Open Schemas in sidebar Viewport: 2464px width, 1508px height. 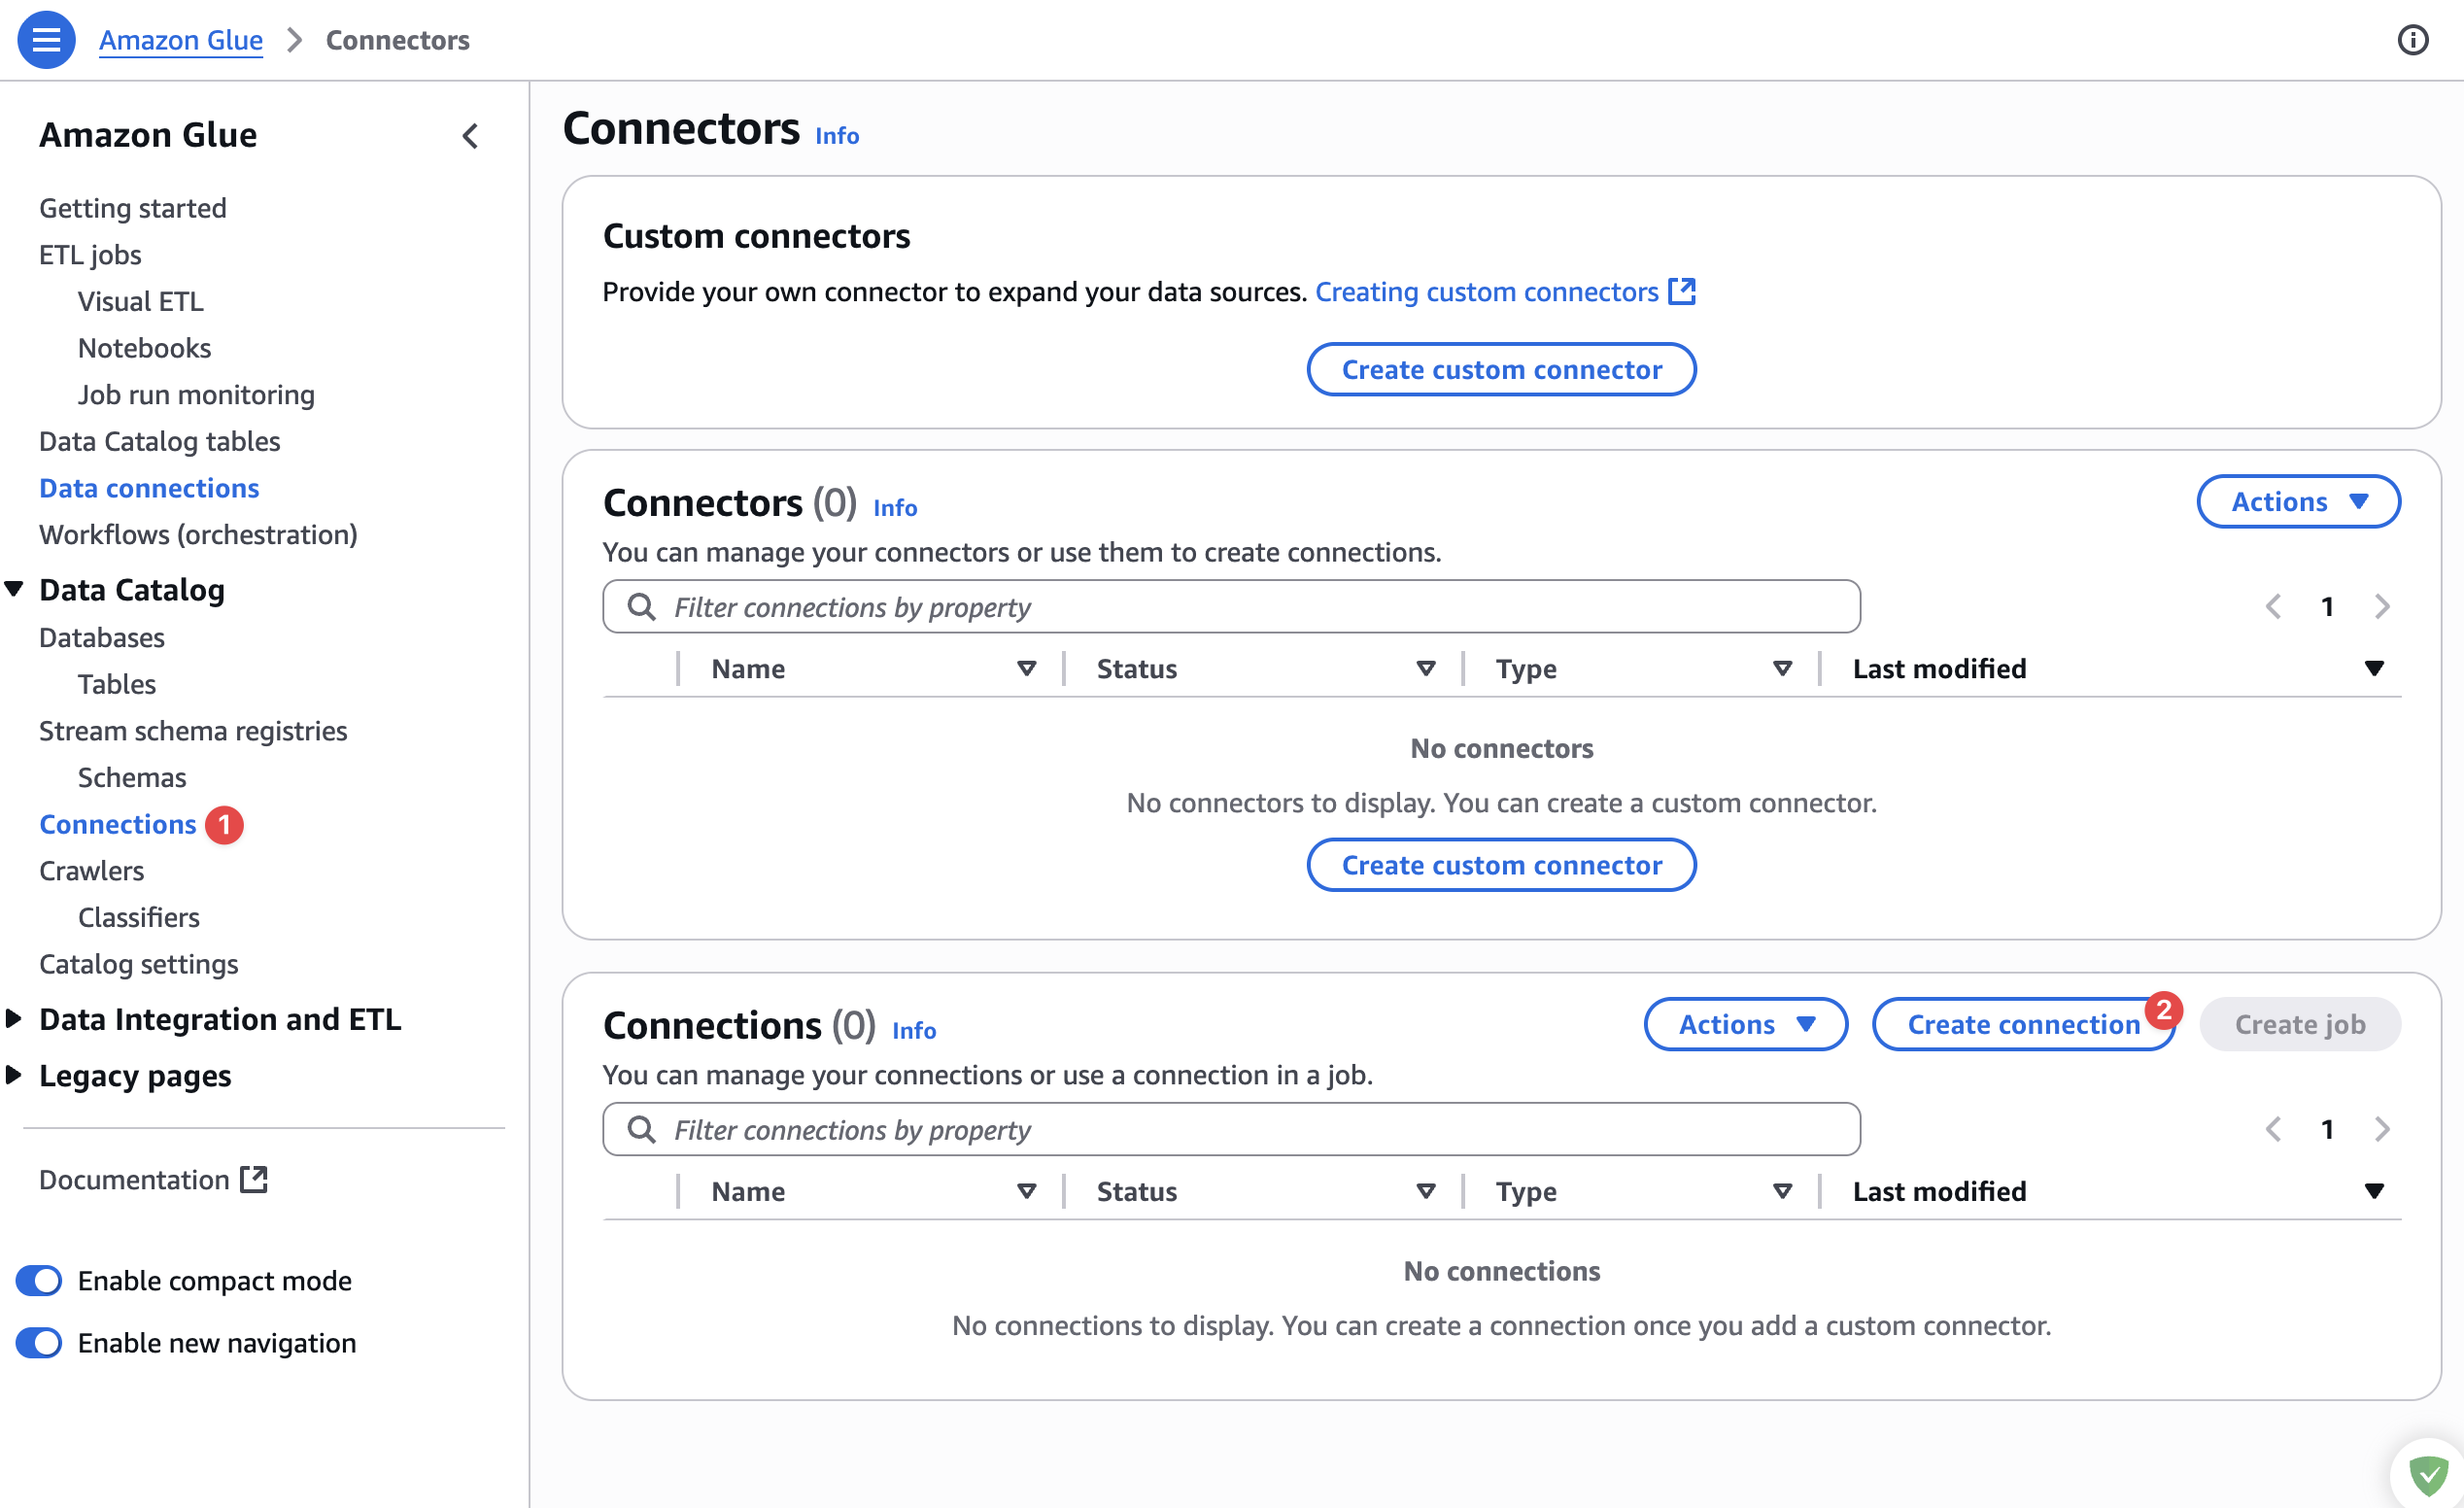click(x=132, y=778)
